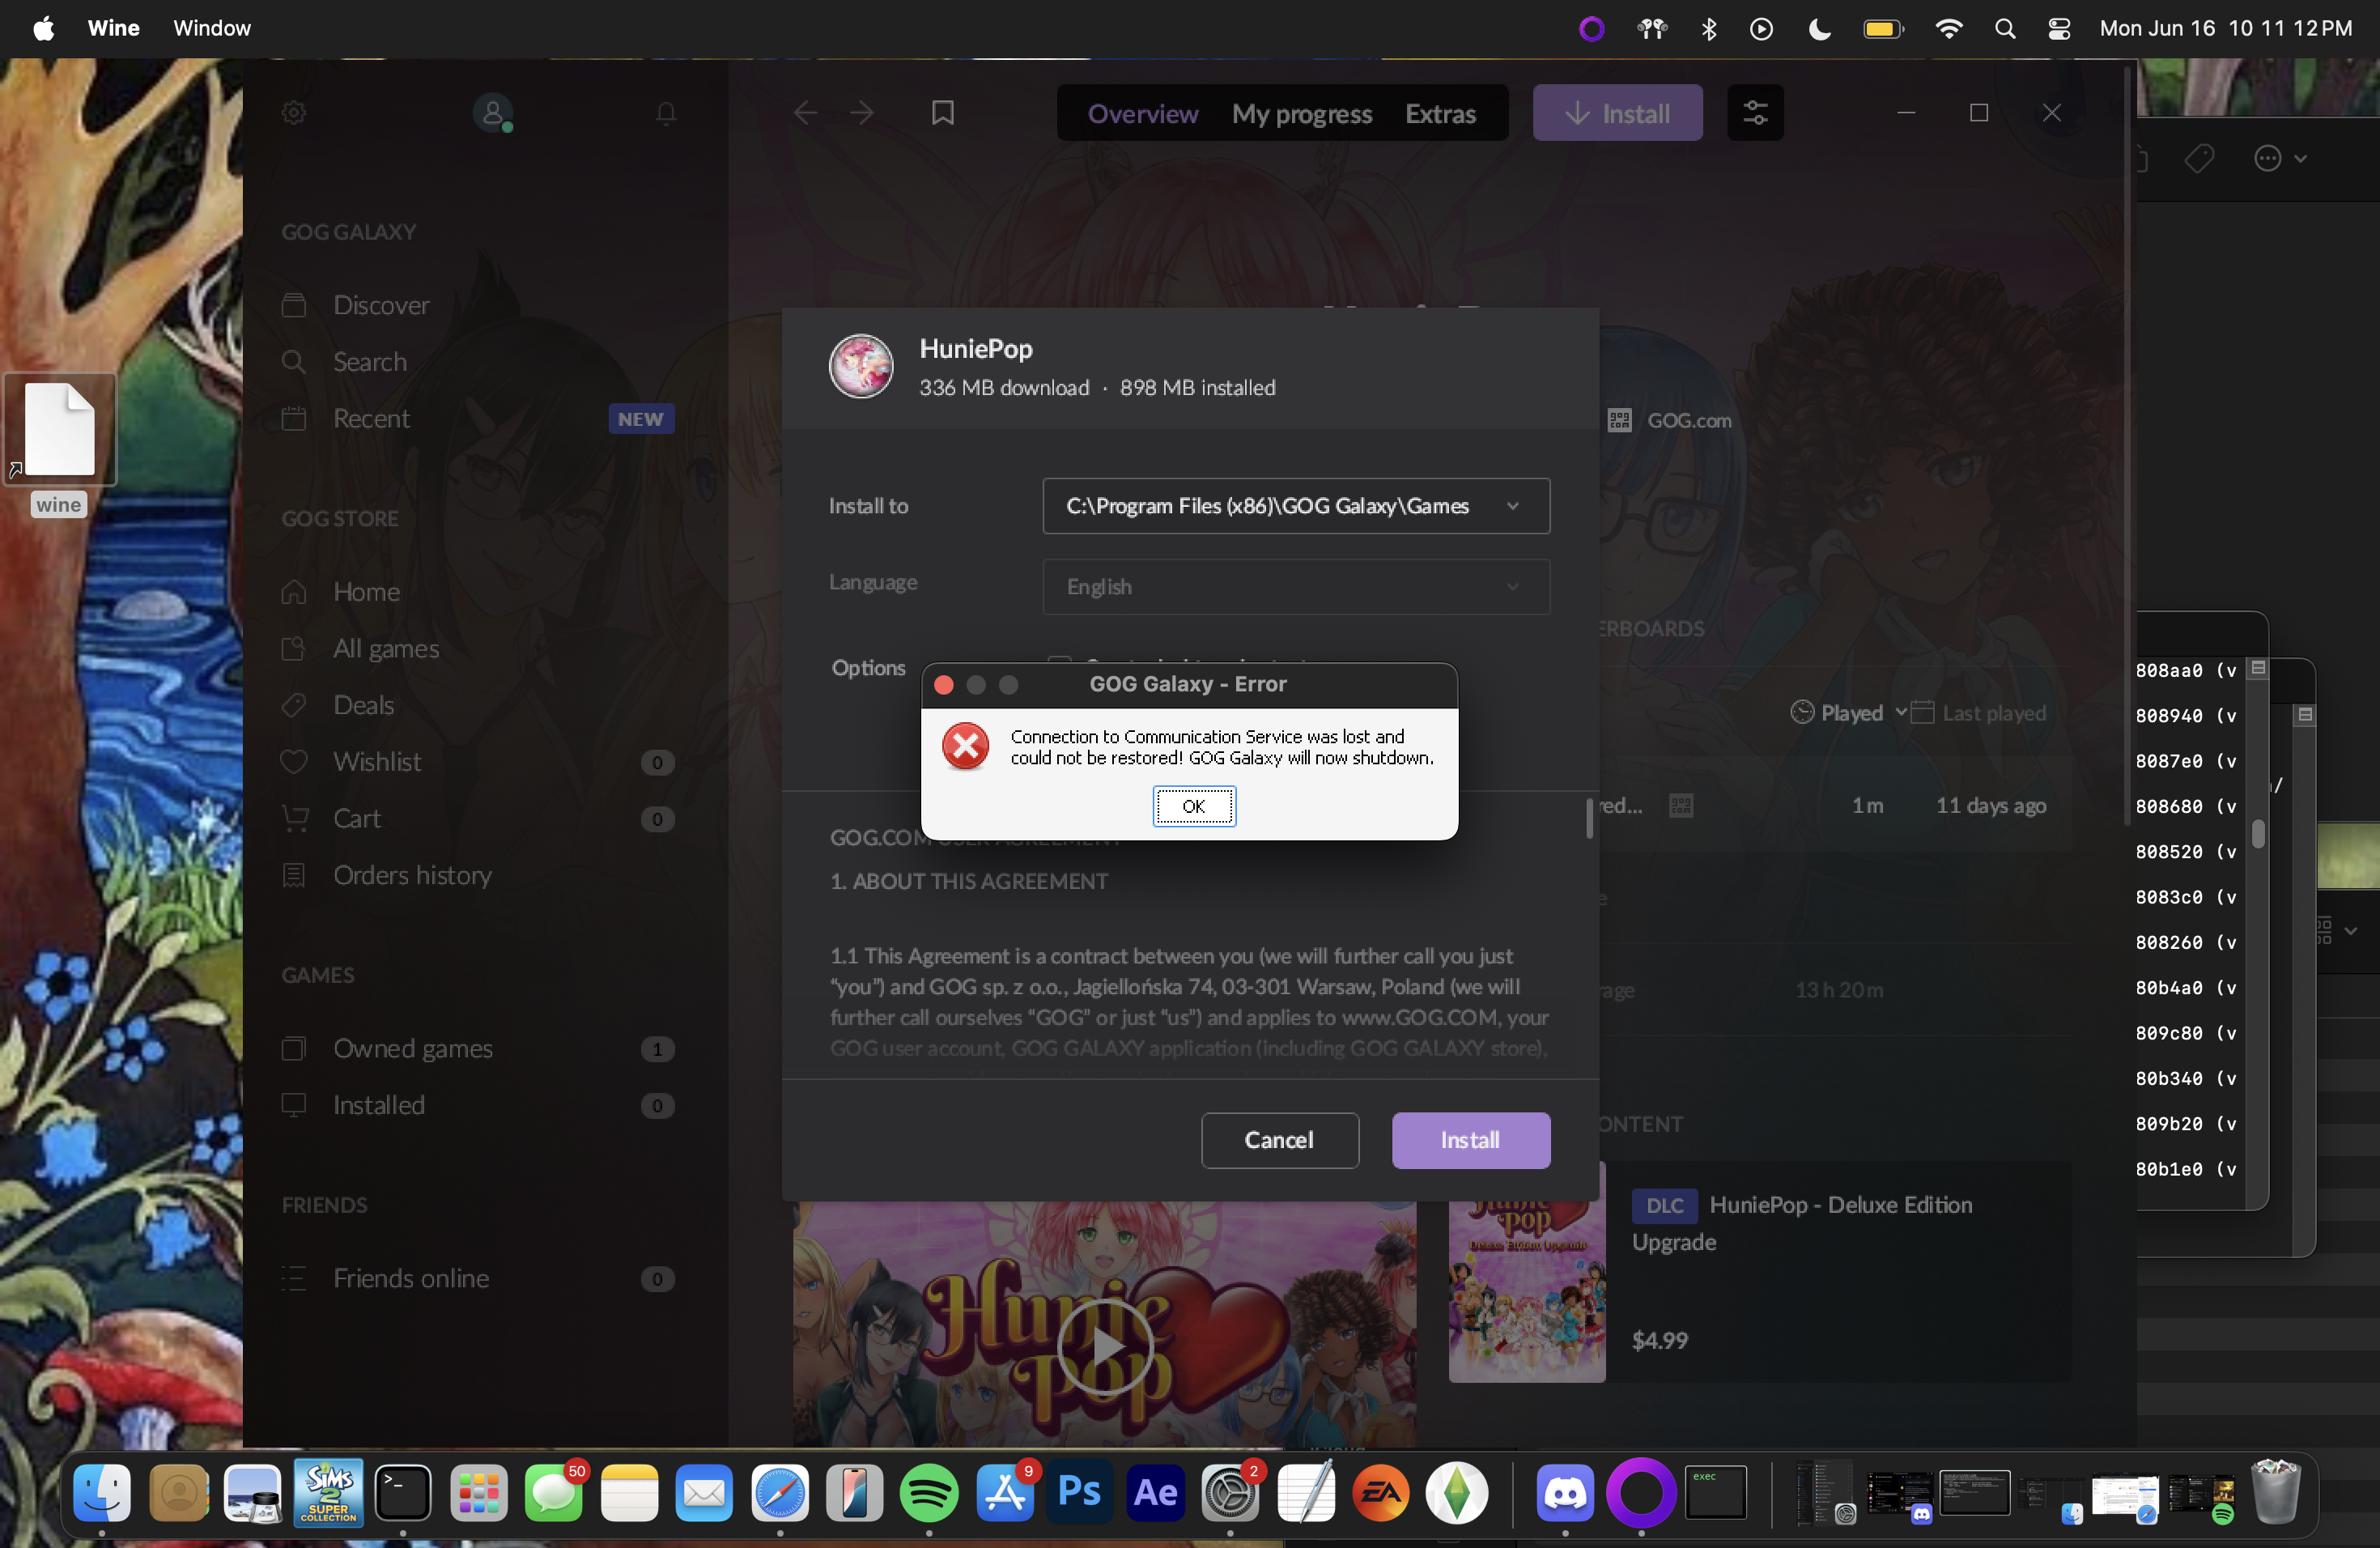
Task: Open the wine shortcut on the desktop
Action: point(59,445)
